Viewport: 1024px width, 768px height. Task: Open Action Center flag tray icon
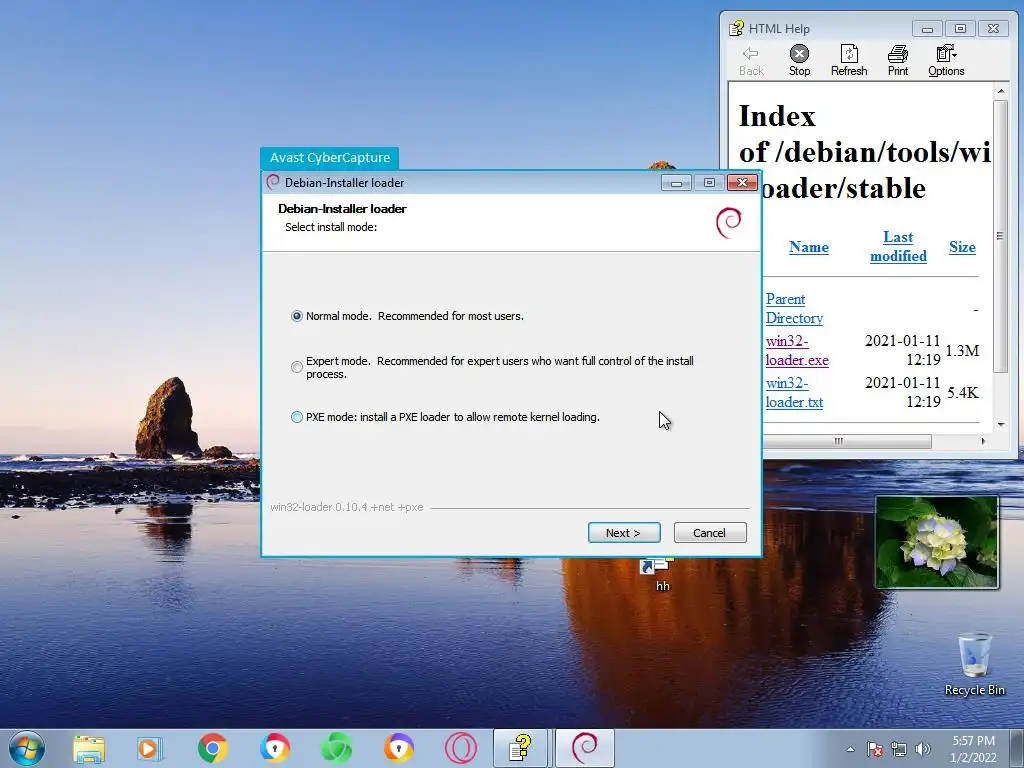click(x=875, y=749)
